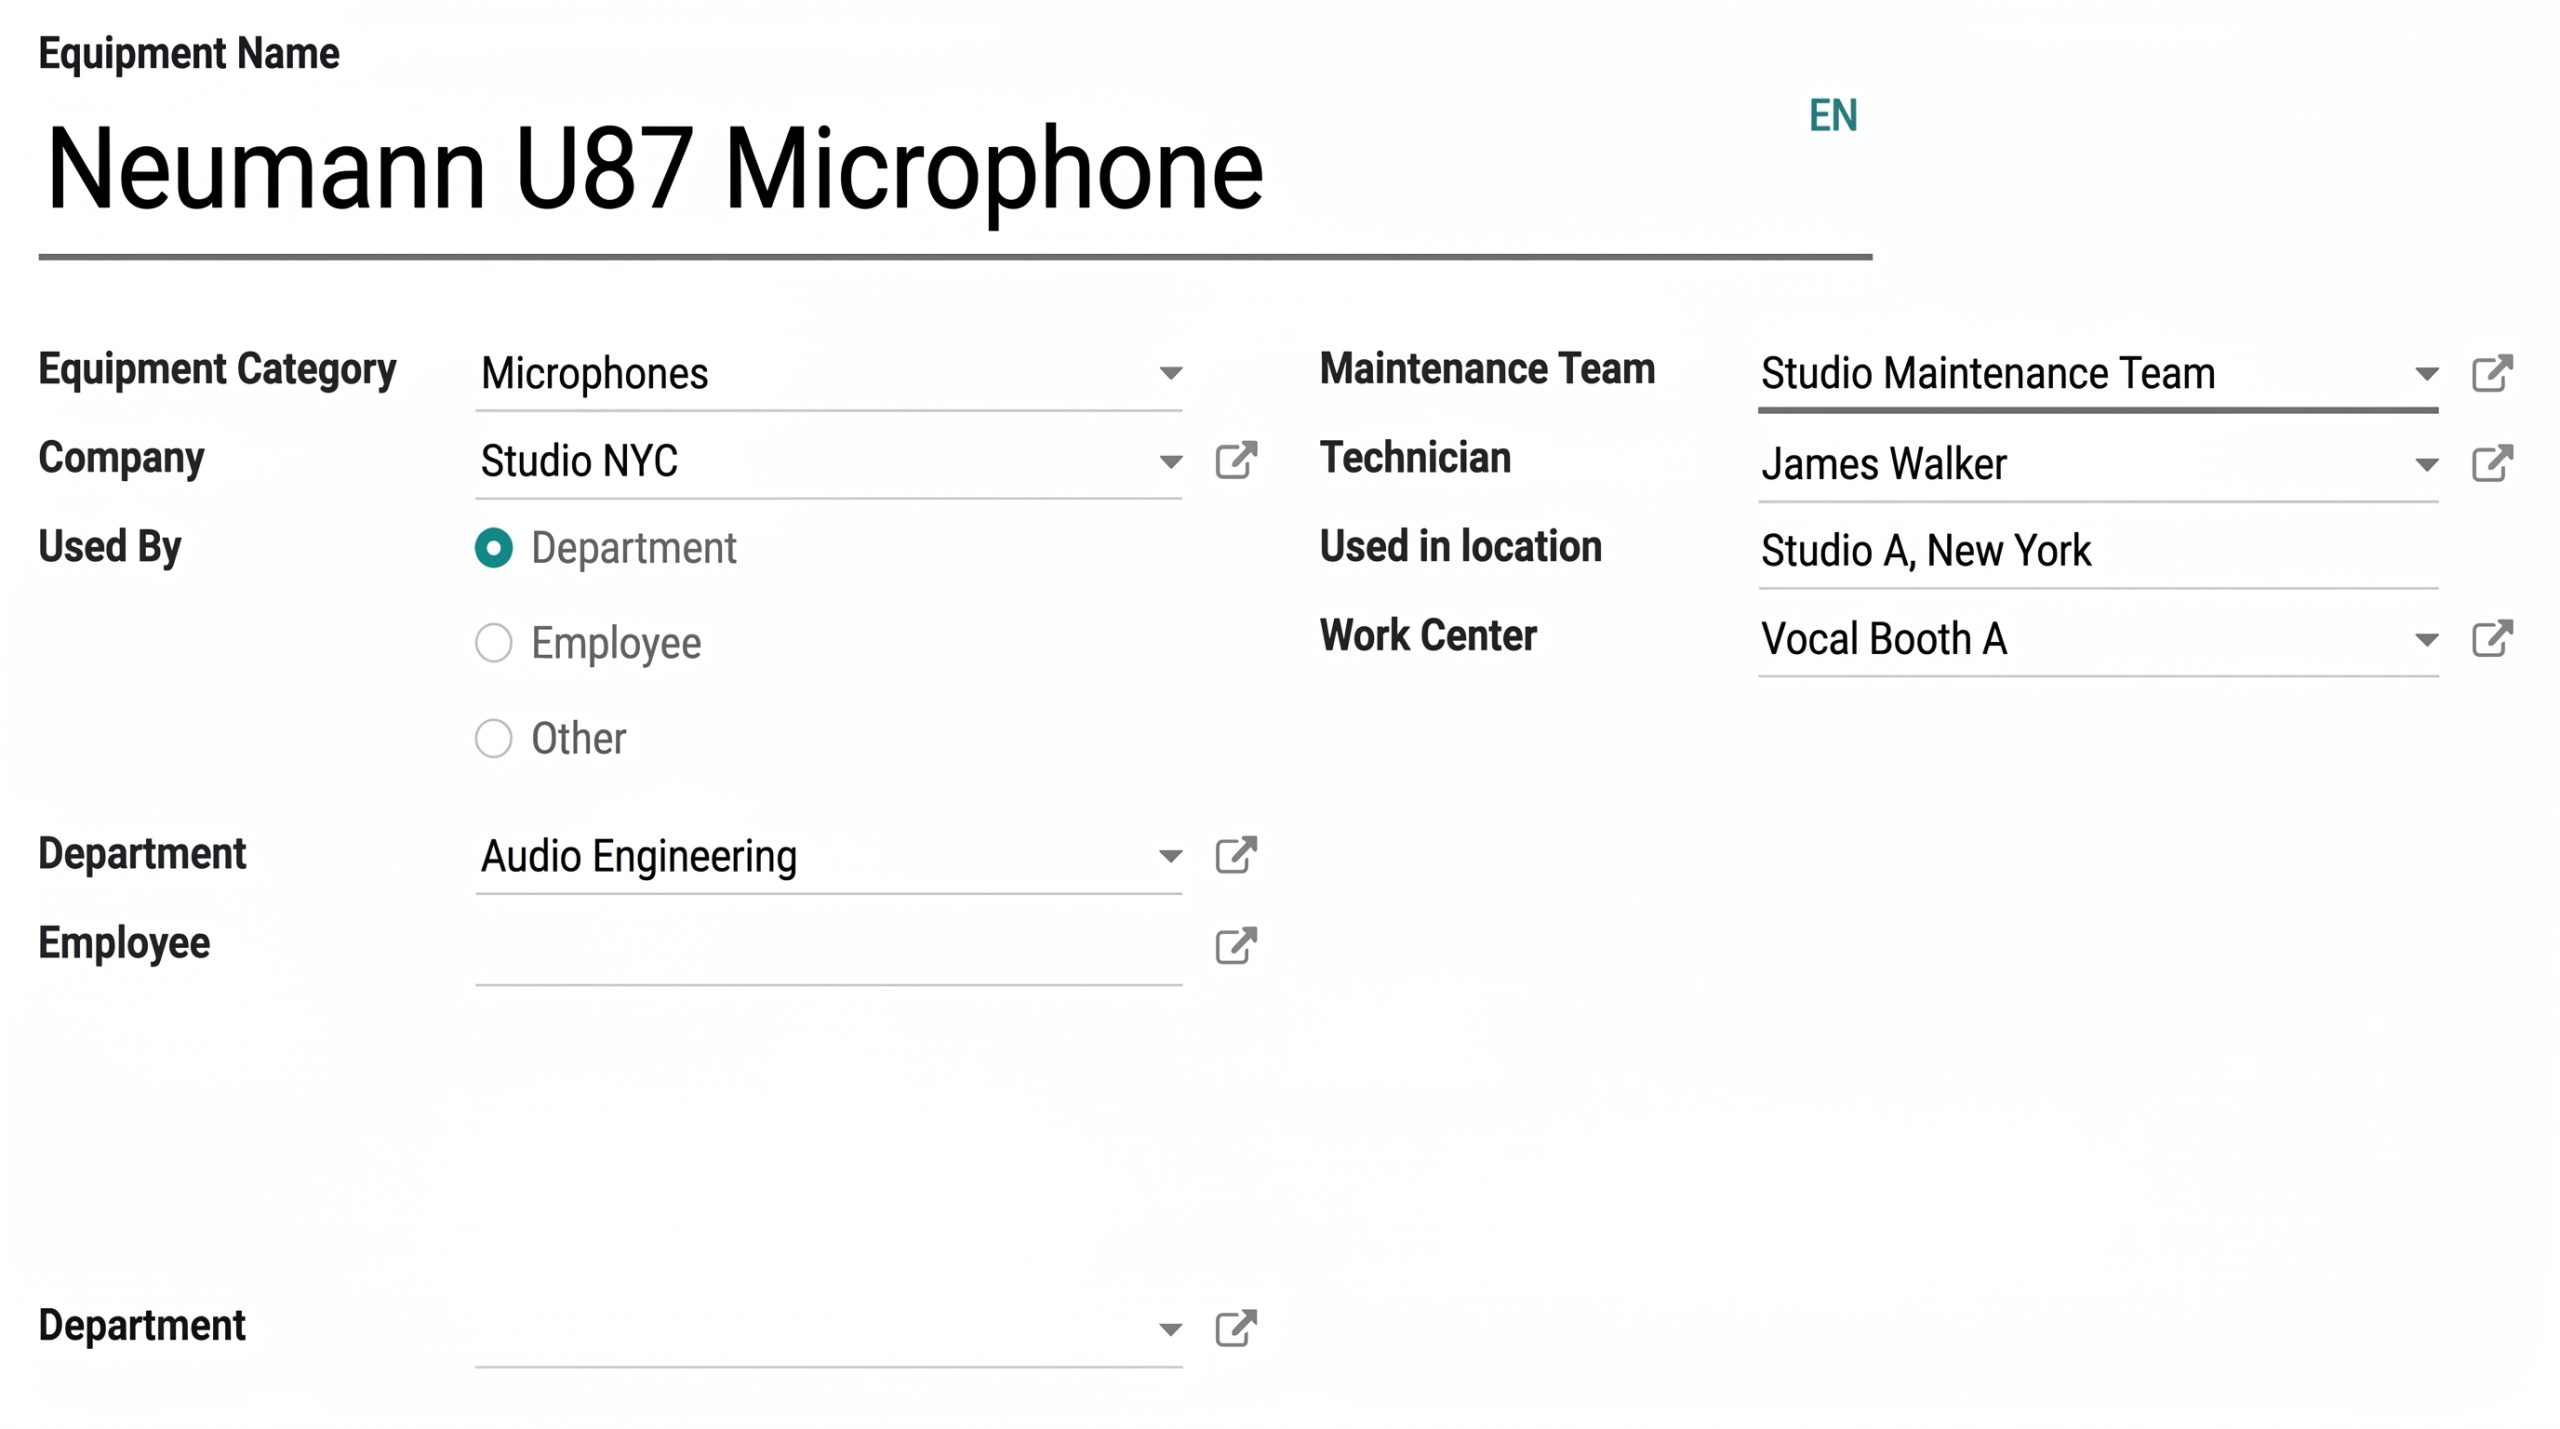Select the Other radio option

coord(494,739)
